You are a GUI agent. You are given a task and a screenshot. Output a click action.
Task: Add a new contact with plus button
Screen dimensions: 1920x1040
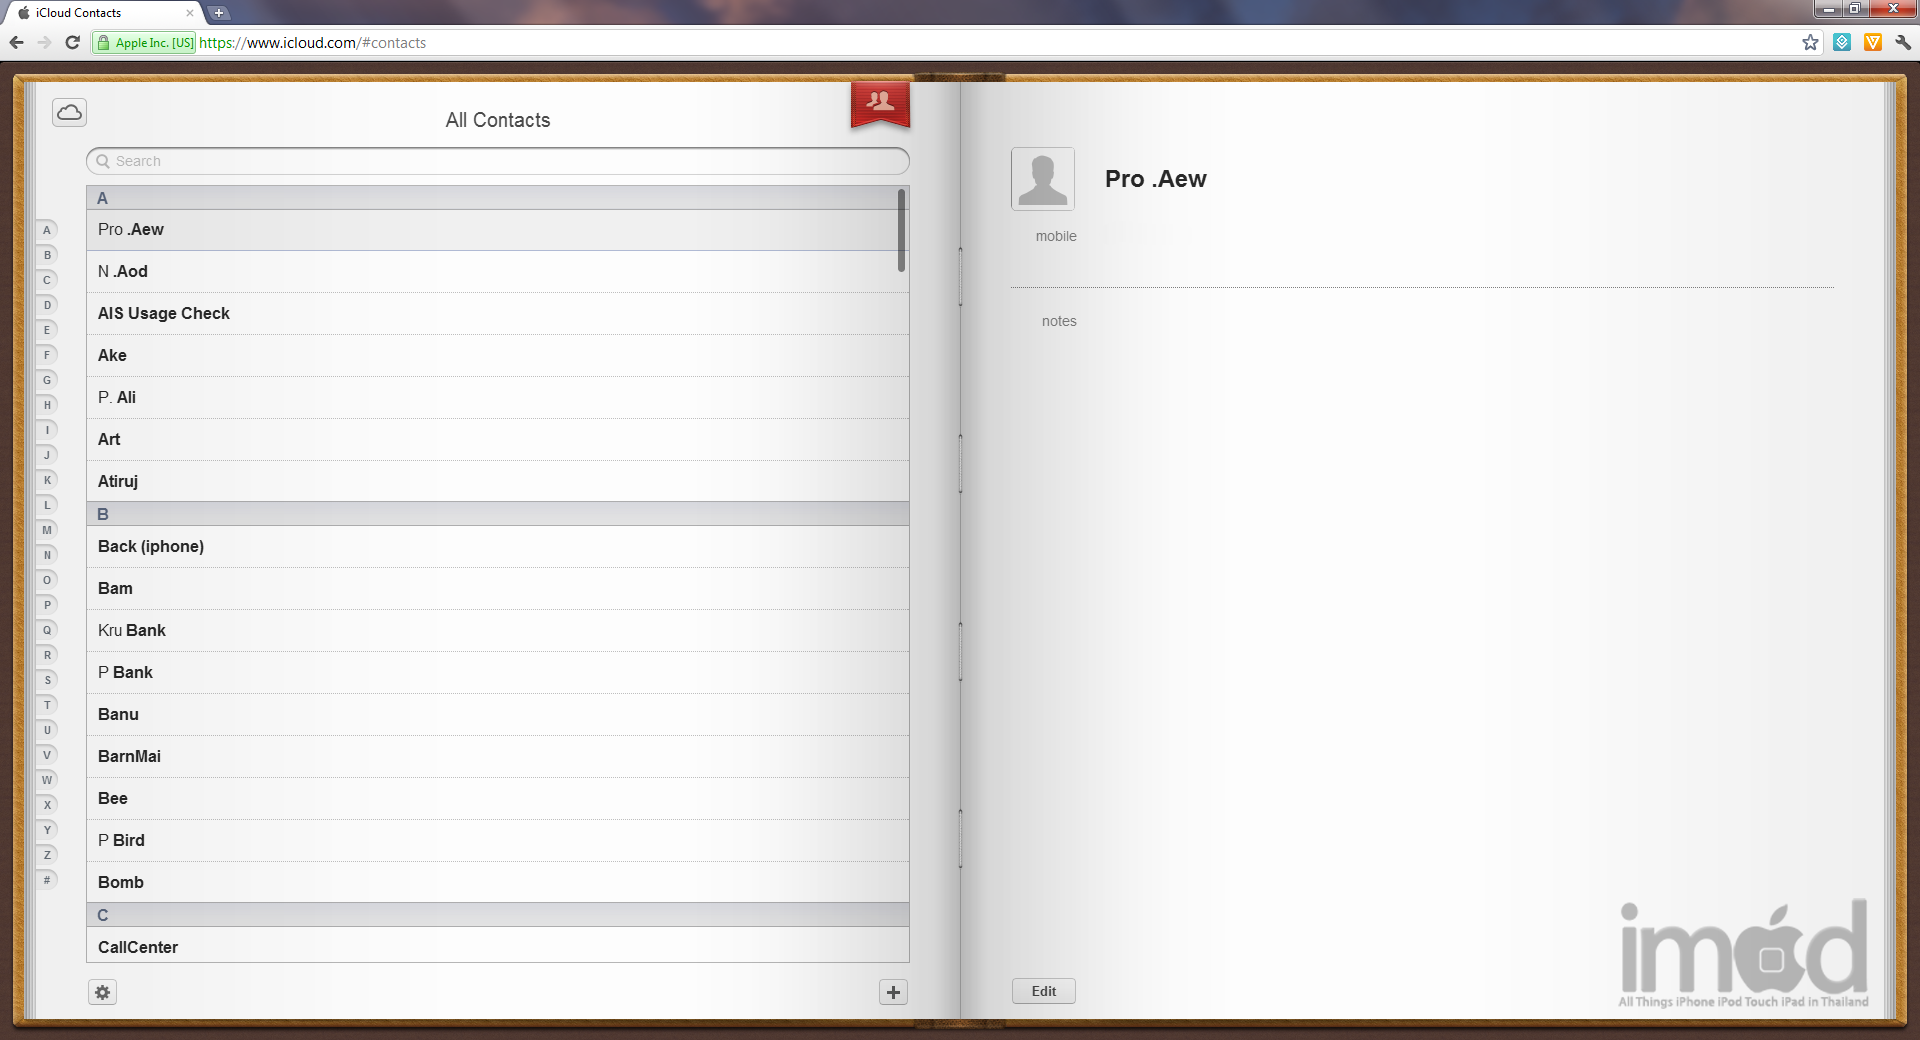(x=893, y=992)
